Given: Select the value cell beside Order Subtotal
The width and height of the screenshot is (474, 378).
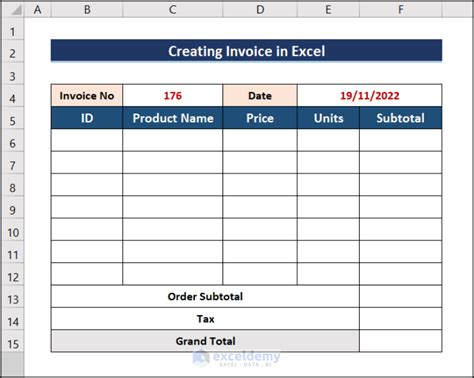Looking at the screenshot, I should tap(401, 296).
